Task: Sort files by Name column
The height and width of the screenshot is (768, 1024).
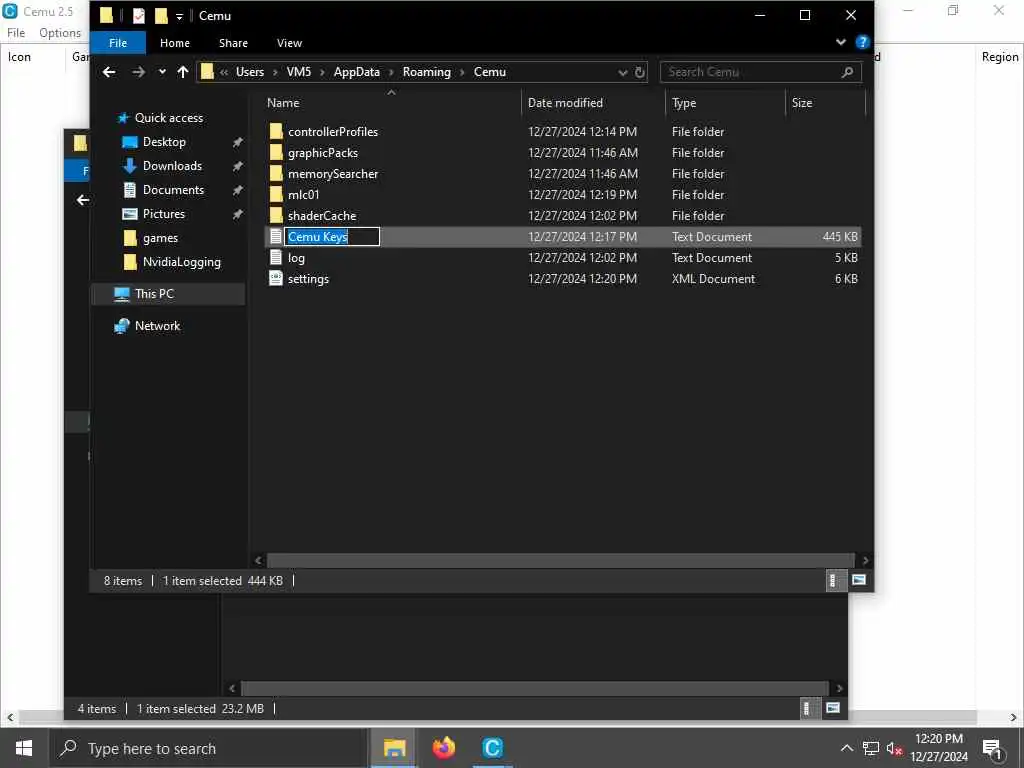Action: [283, 103]
